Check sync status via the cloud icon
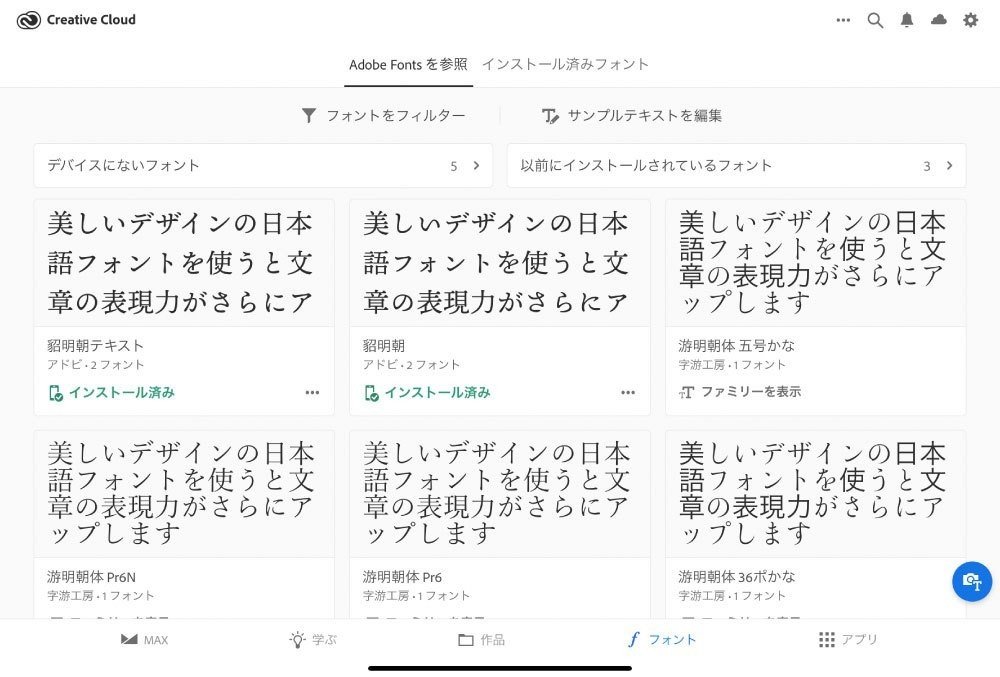This screenshot has width=1000, height=677. pyautogui.click(x=939, y=19)
